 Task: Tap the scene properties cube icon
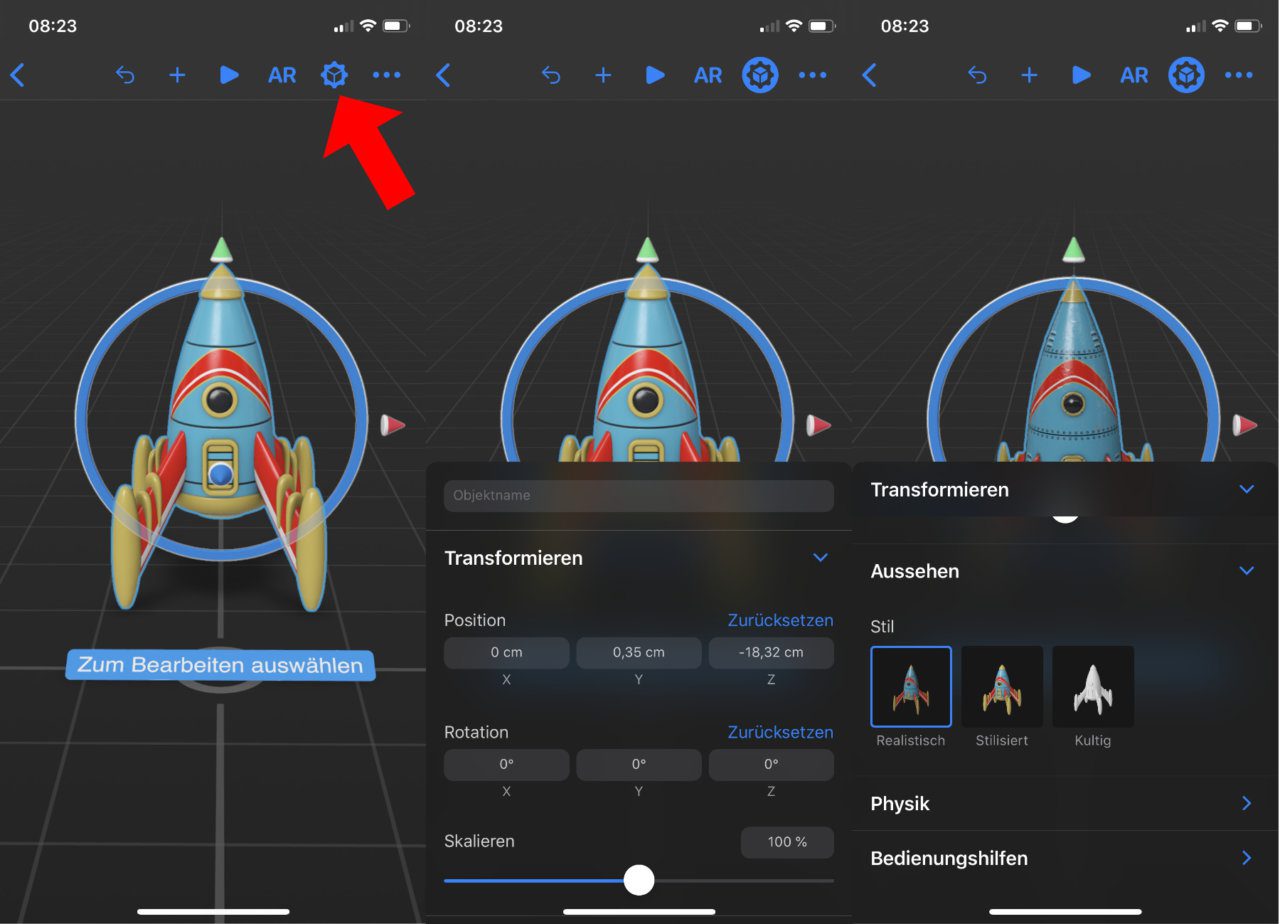[334, 75]
